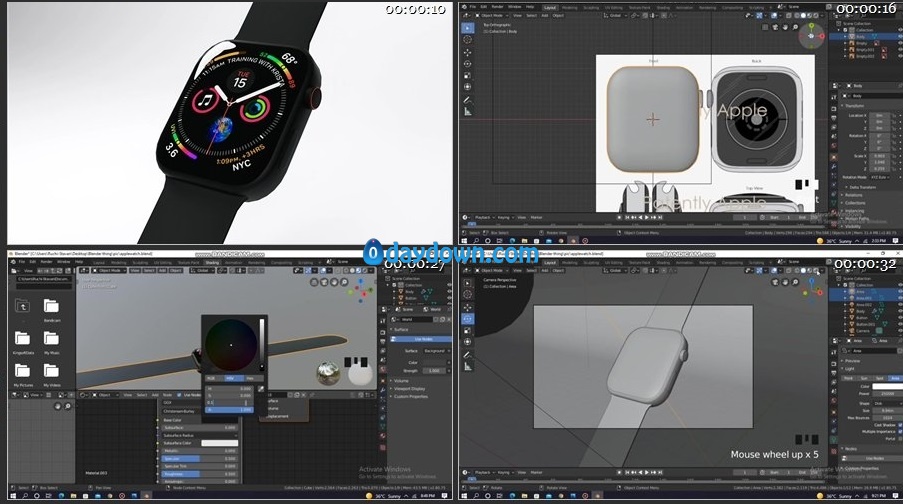The image size is (903, 504).
Task: Toggle camera view icon in 00:00:16 viewport
Action: [x=775, y=27]
